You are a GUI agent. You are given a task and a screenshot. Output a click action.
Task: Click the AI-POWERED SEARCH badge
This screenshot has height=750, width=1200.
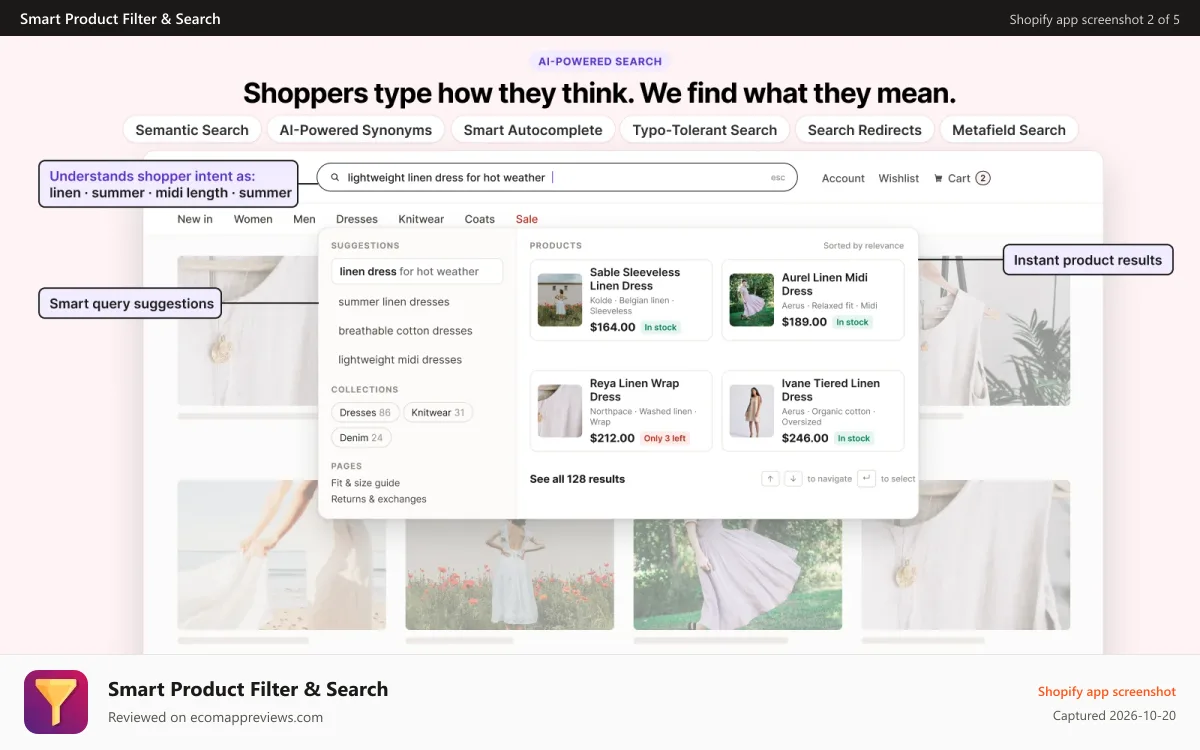tap(600, 61)
